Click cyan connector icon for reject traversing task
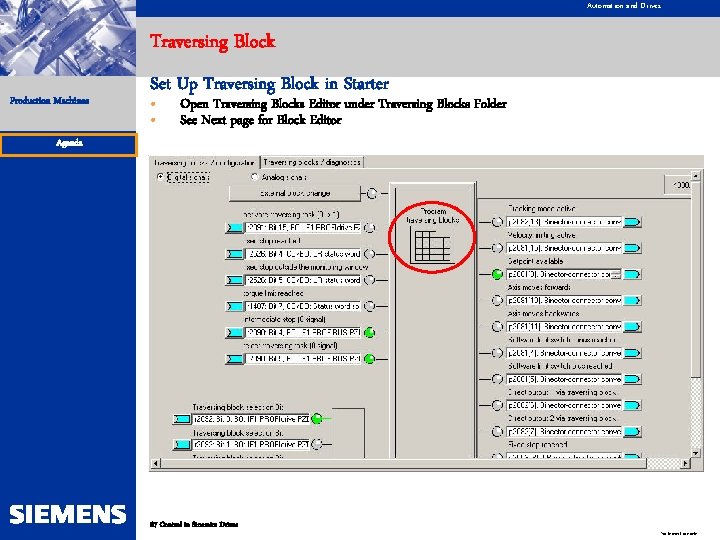The image size is (720, 540). (x=235, y=359)
